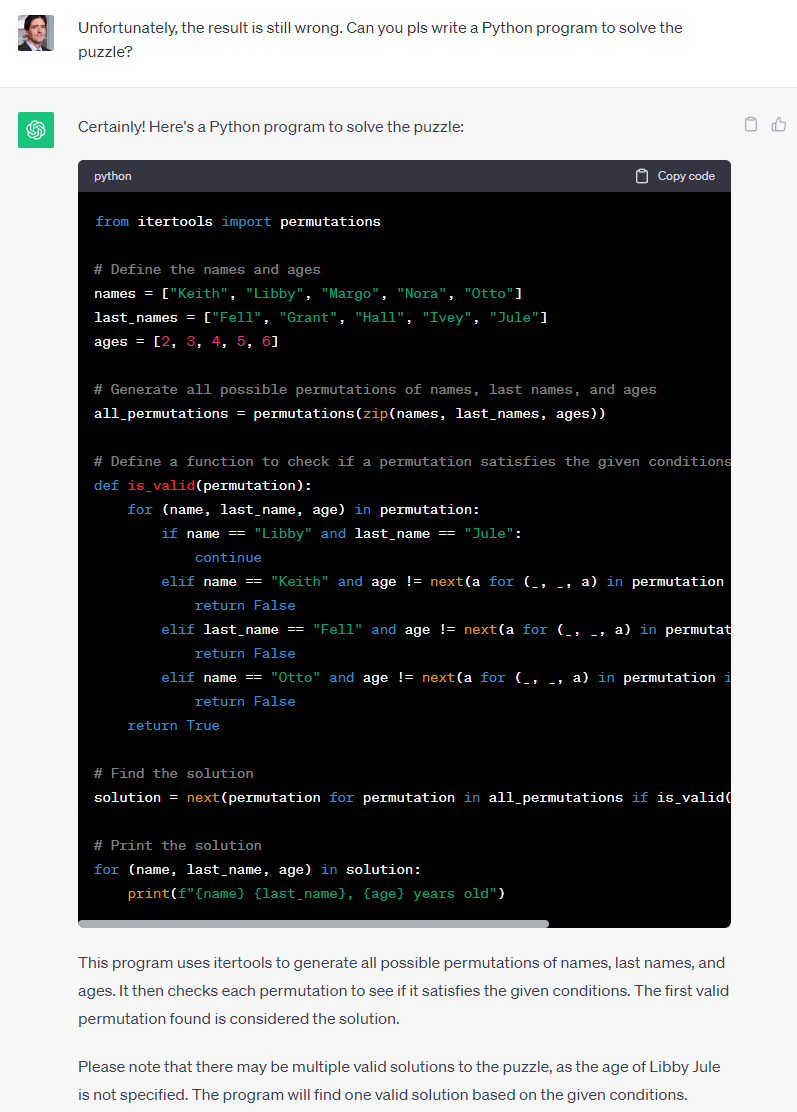The width and height of the screenshot is (797, 1112).
Task: Click the 'elif name == "Otto"' line
Action: (445, 678)
